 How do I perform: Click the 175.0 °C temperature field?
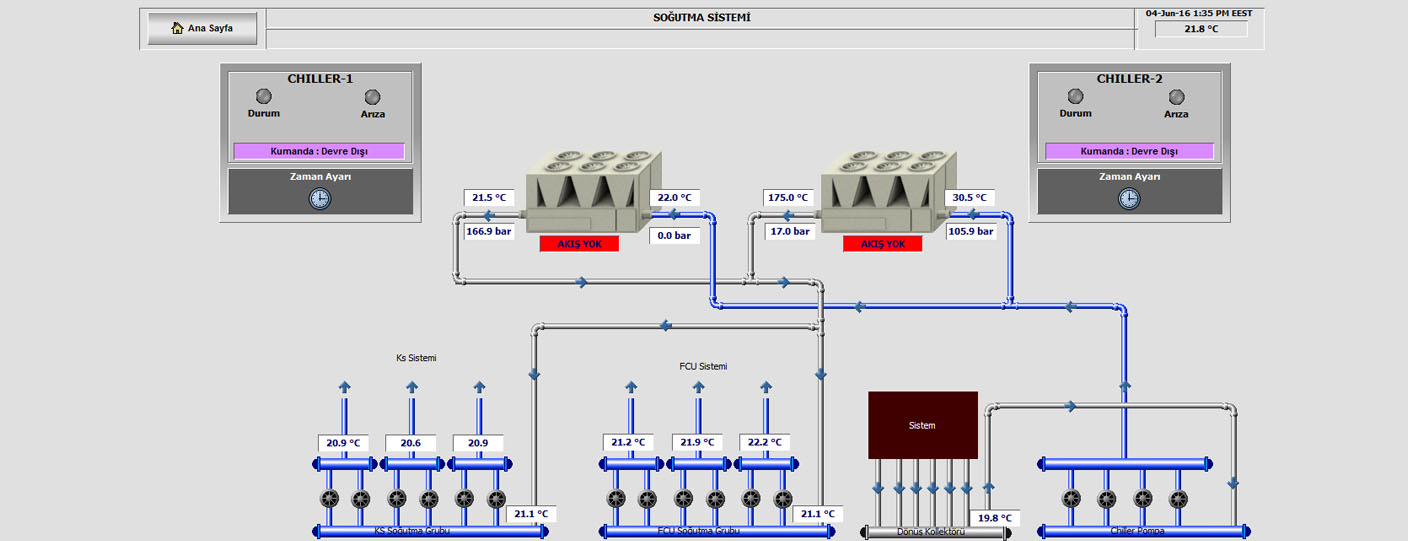(788, 198)
